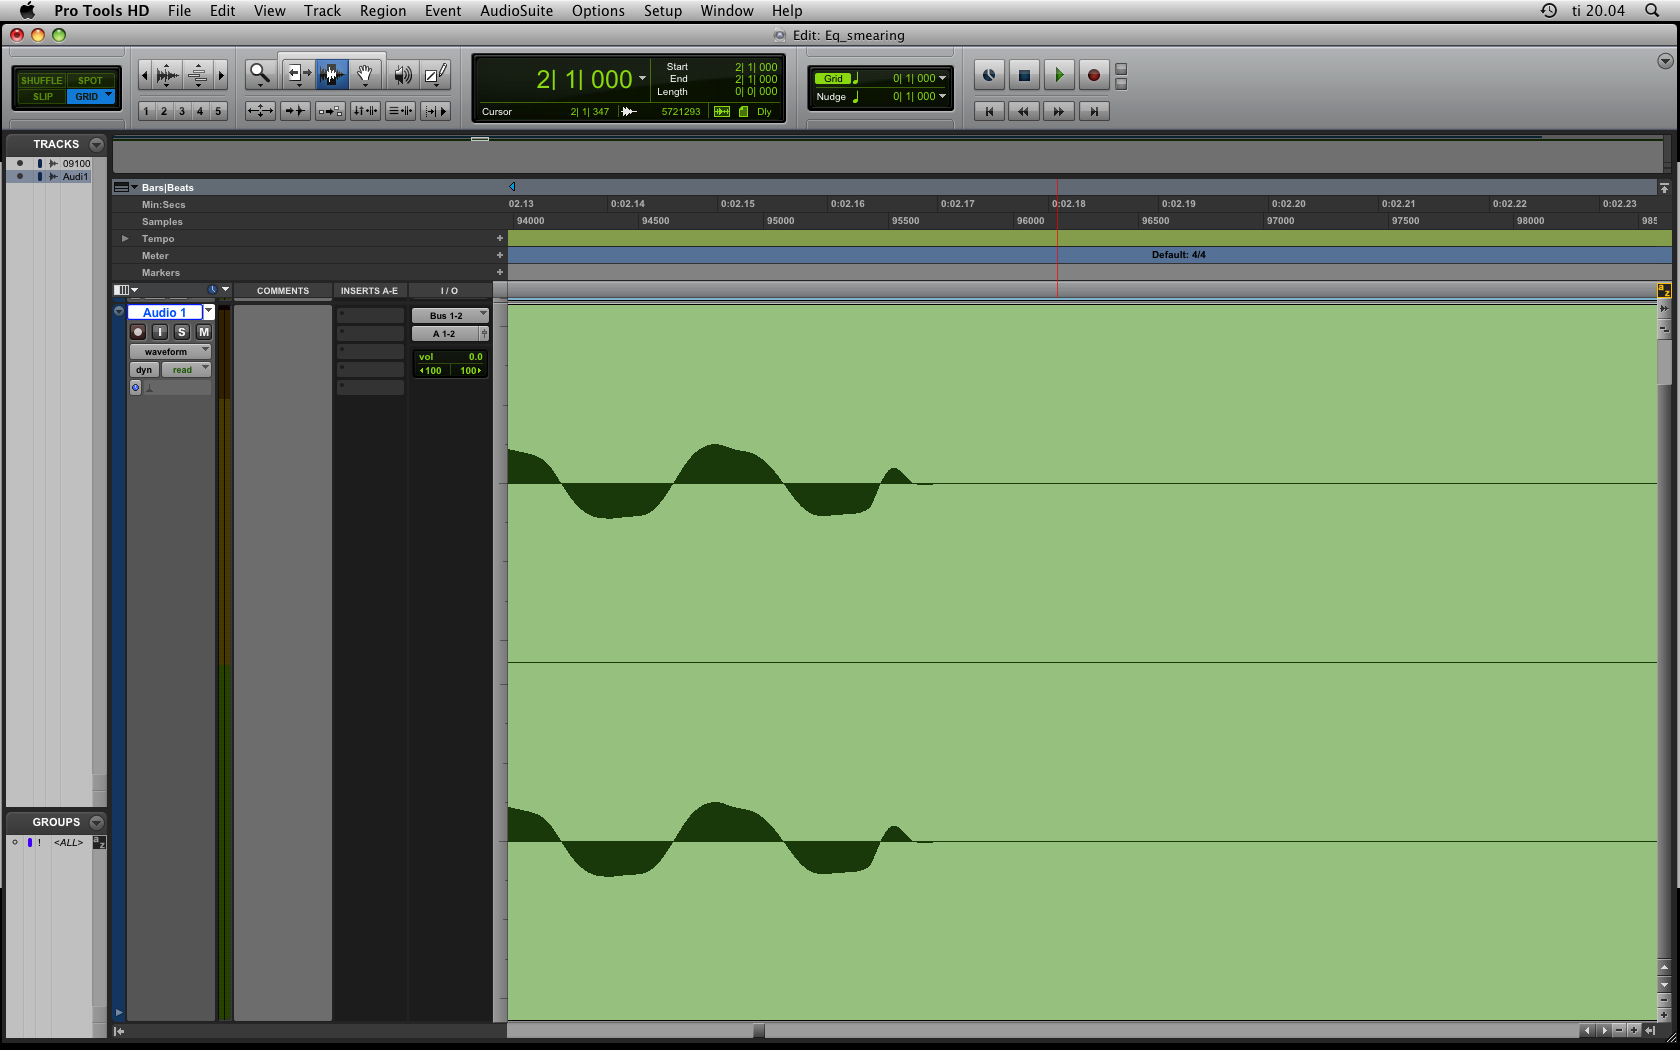Open Tracks list popup menu
This screenshot has width=1680, height=1050.
97,144
